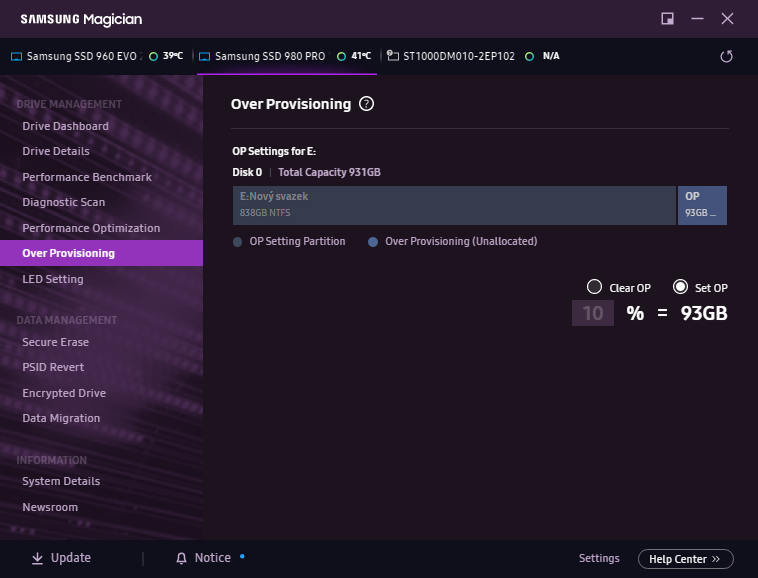Screen dimensions: 758x578
Task: Open Diagnostic Scan section
Action: pos(63,202)
